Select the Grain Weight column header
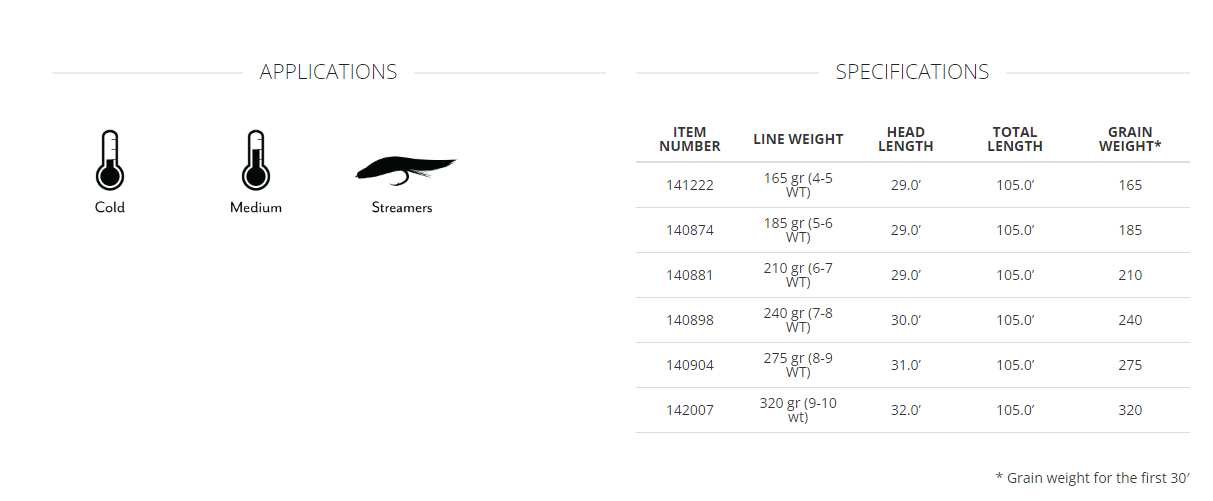The height and width of the screenshot is (501, 1213). 1130,139
